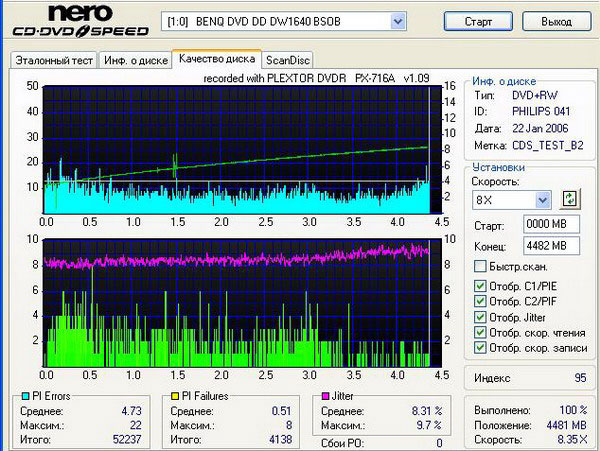Click the date 22 Jan 2006
Screen dimensions: 600x451
pos(540,128)
